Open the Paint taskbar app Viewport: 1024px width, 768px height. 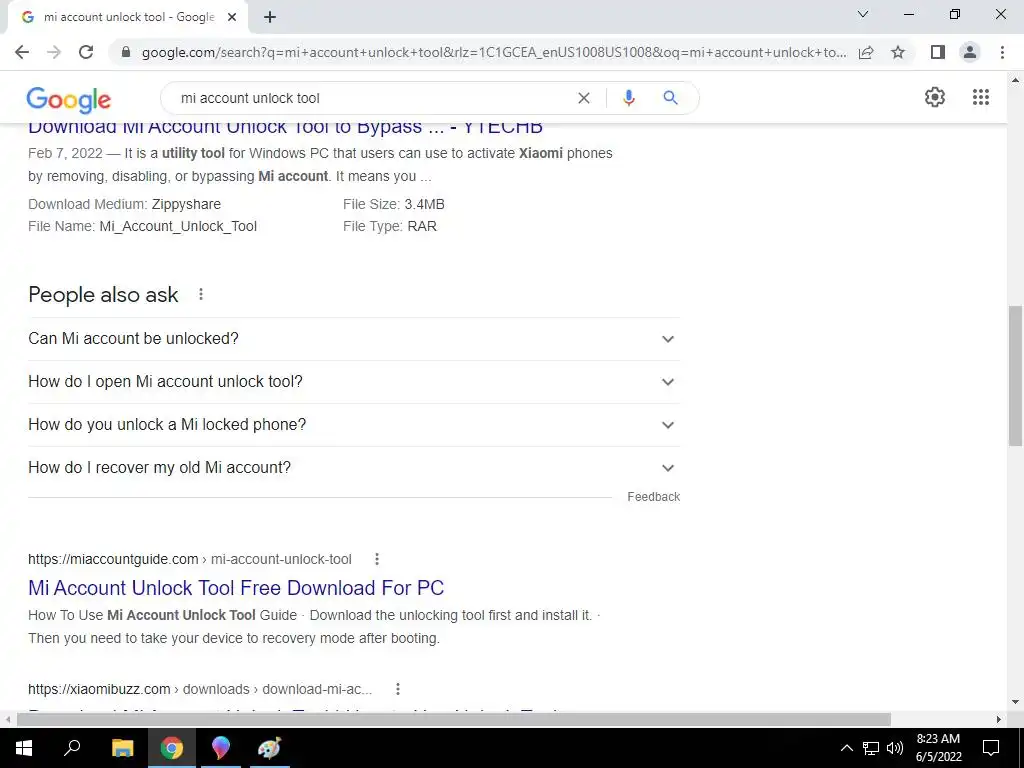270,748
